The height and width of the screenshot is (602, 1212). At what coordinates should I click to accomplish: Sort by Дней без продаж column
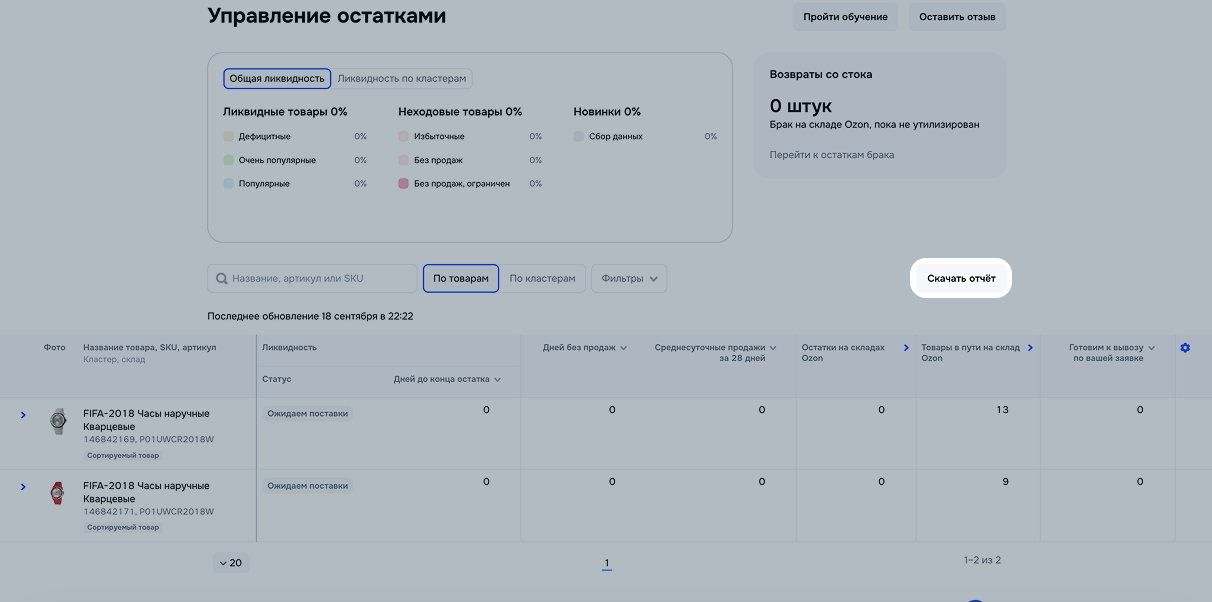(585, 348)
